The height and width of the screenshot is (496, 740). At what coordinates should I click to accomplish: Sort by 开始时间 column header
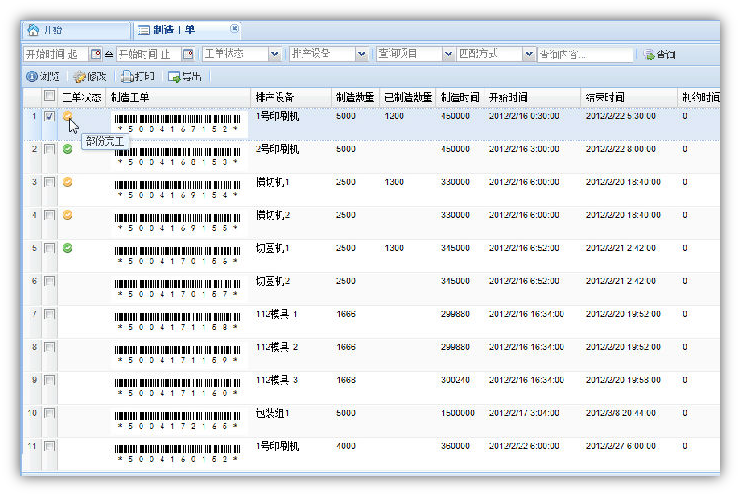532,98
